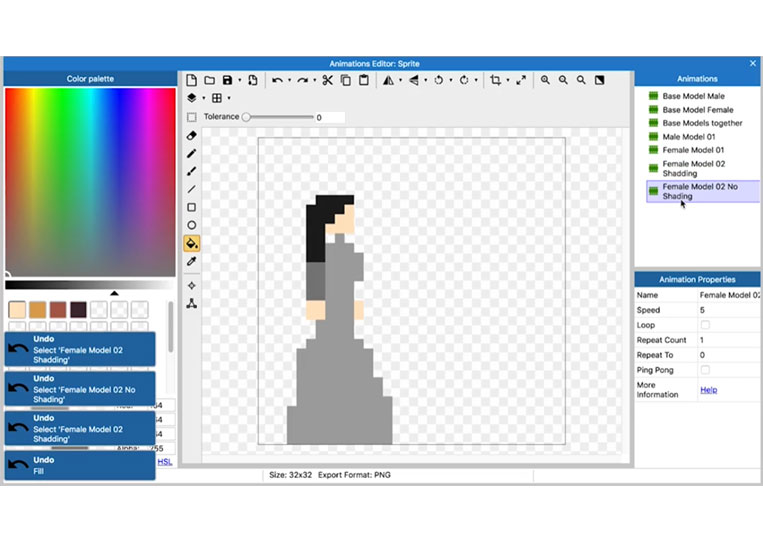
Task: Open the rotate counter-clockwise dropdown arrow
Action: [x=451, y=80]
